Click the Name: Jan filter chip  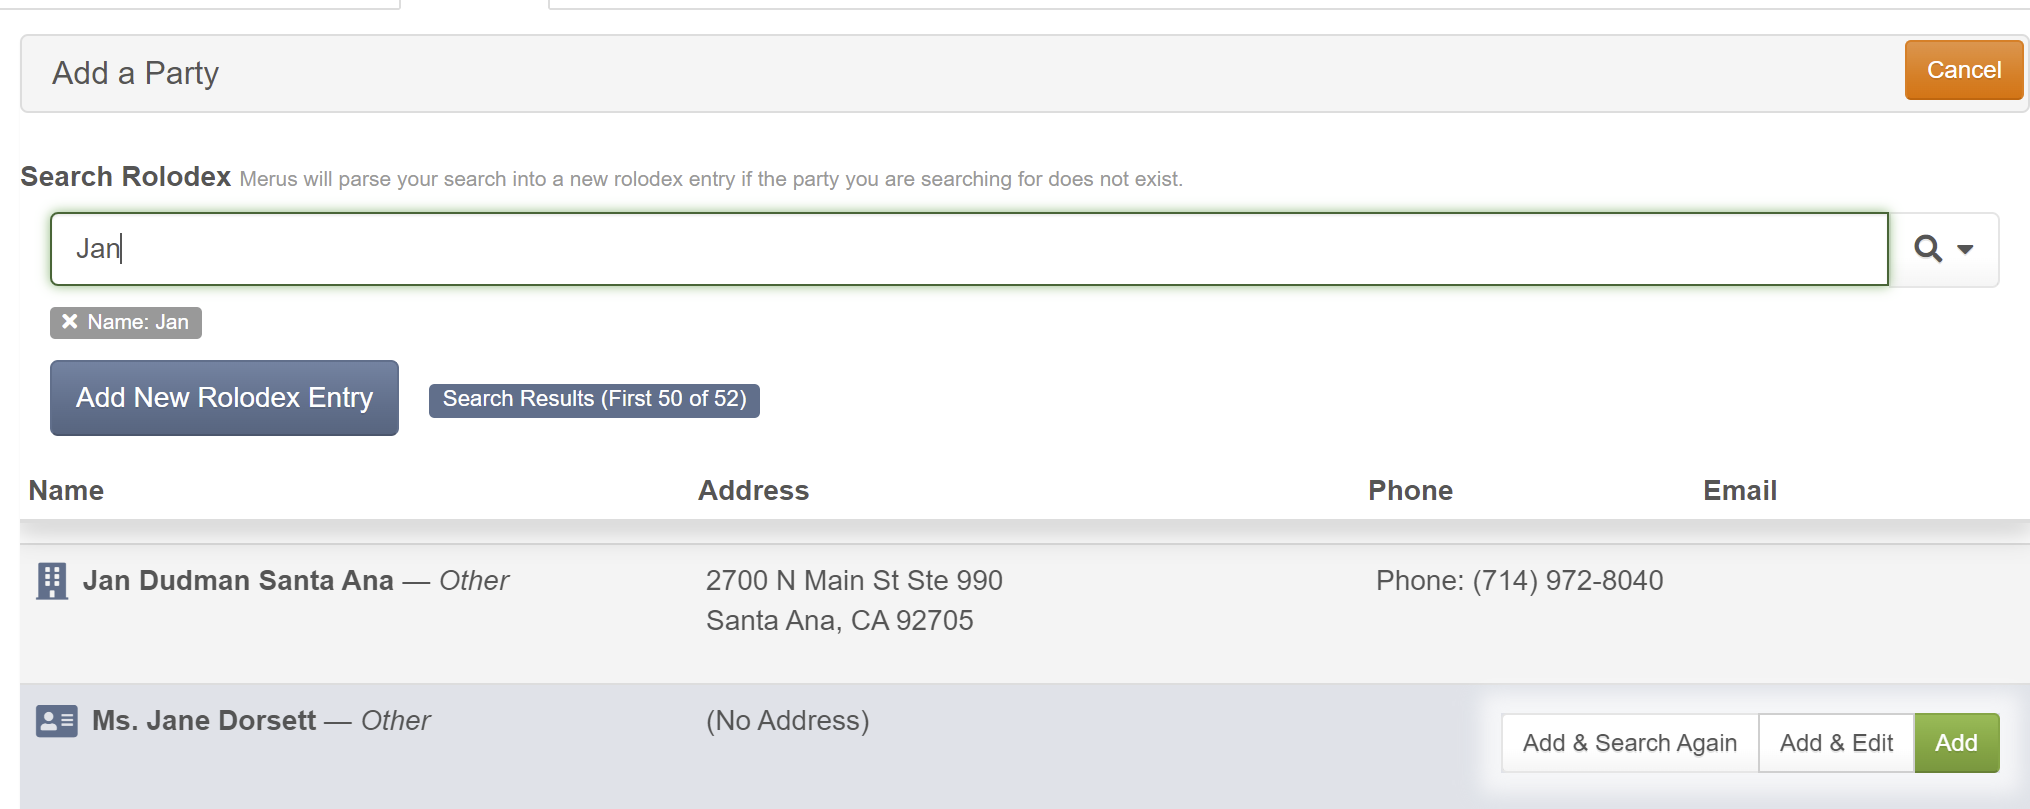(x=126, y=322)
